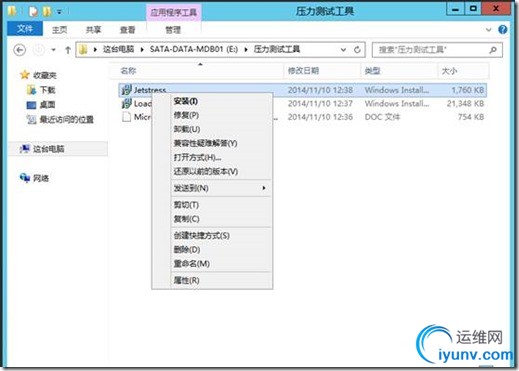Open 桌面 in the navigation pane
This screenshot has width=519, height=371.
47,105
